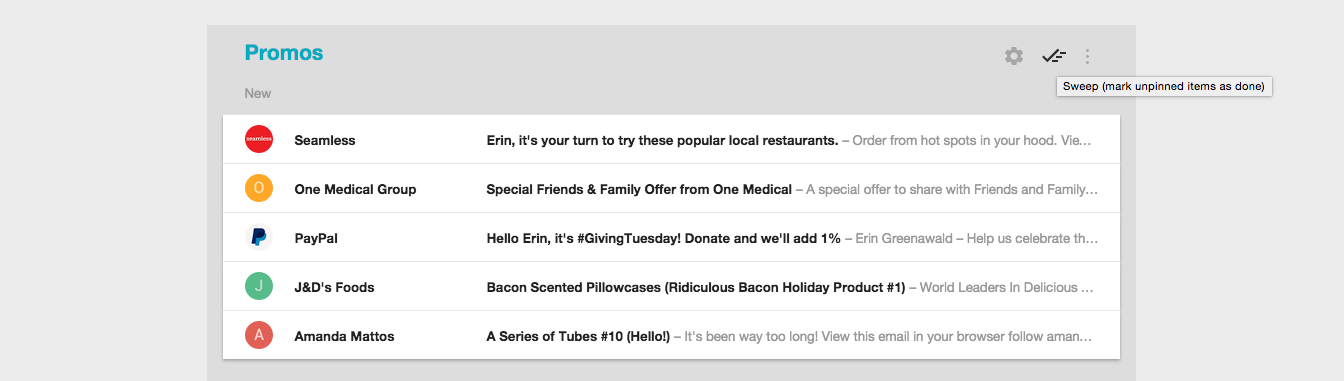Click the Amanda Mattos sender name
This screenshot has height=381, width=1344.
[344, 337]
